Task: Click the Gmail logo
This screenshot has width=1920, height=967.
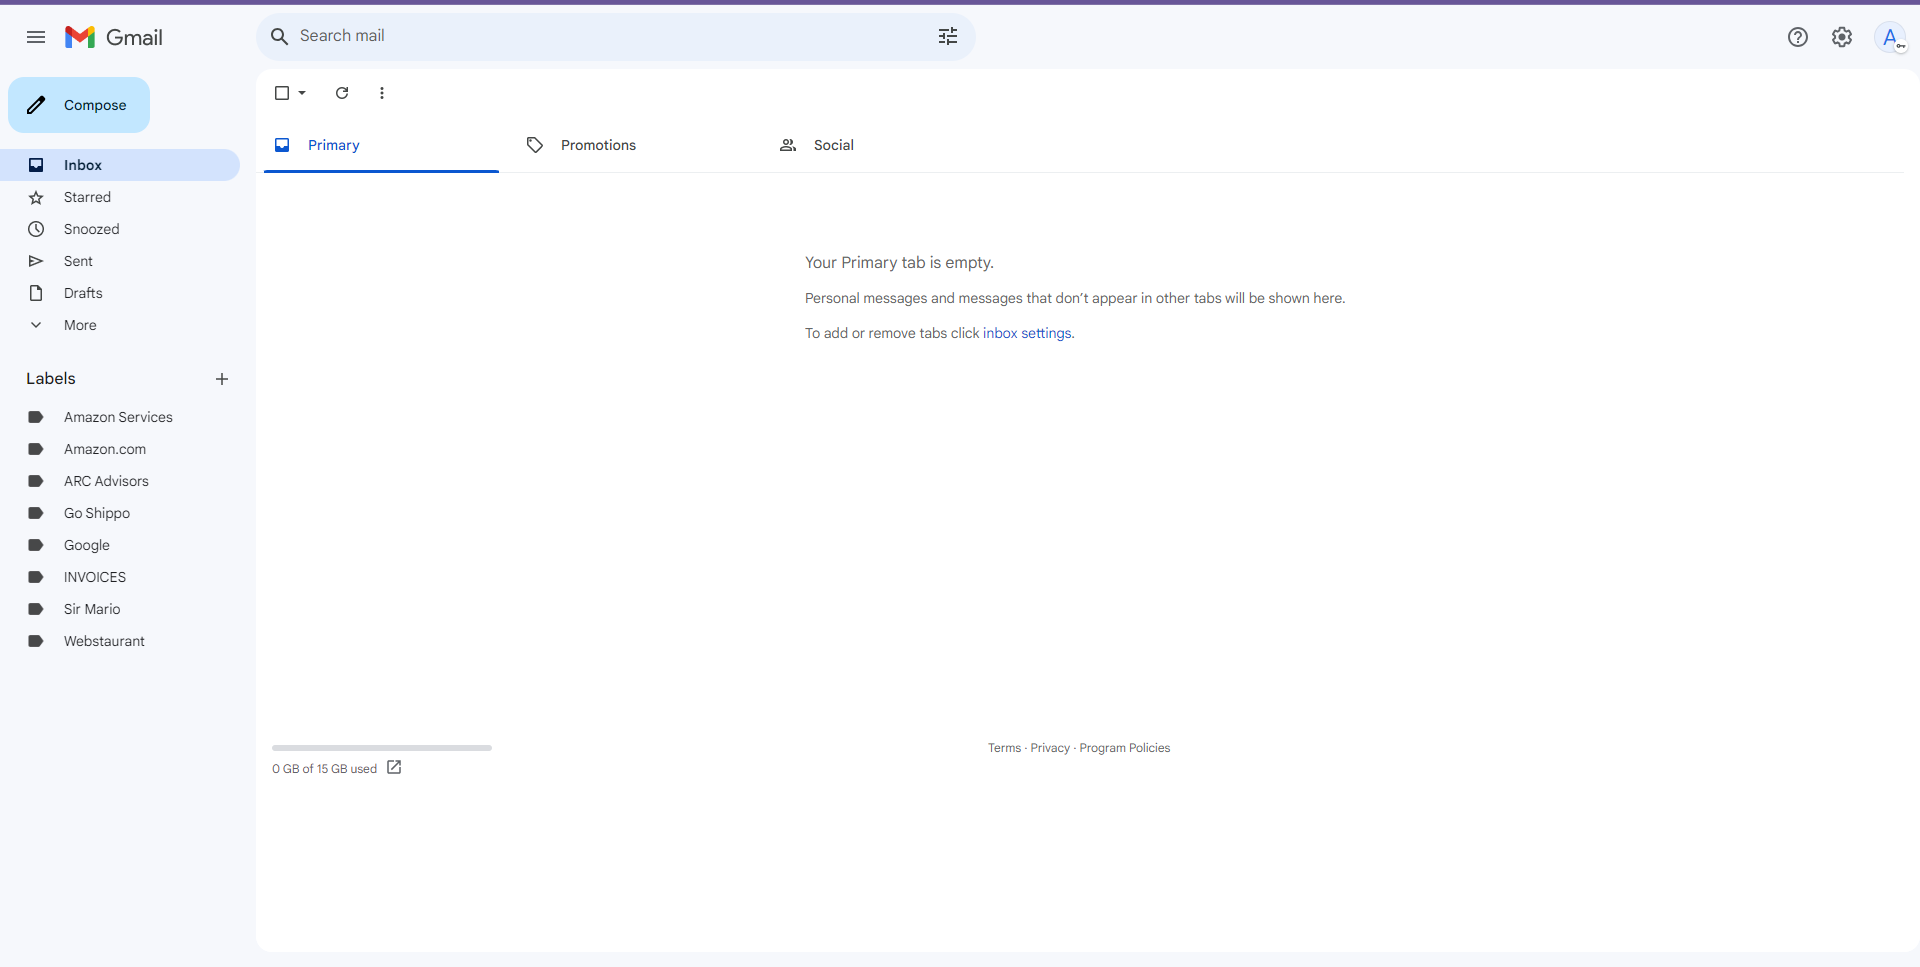Action: tap(114, 37)
